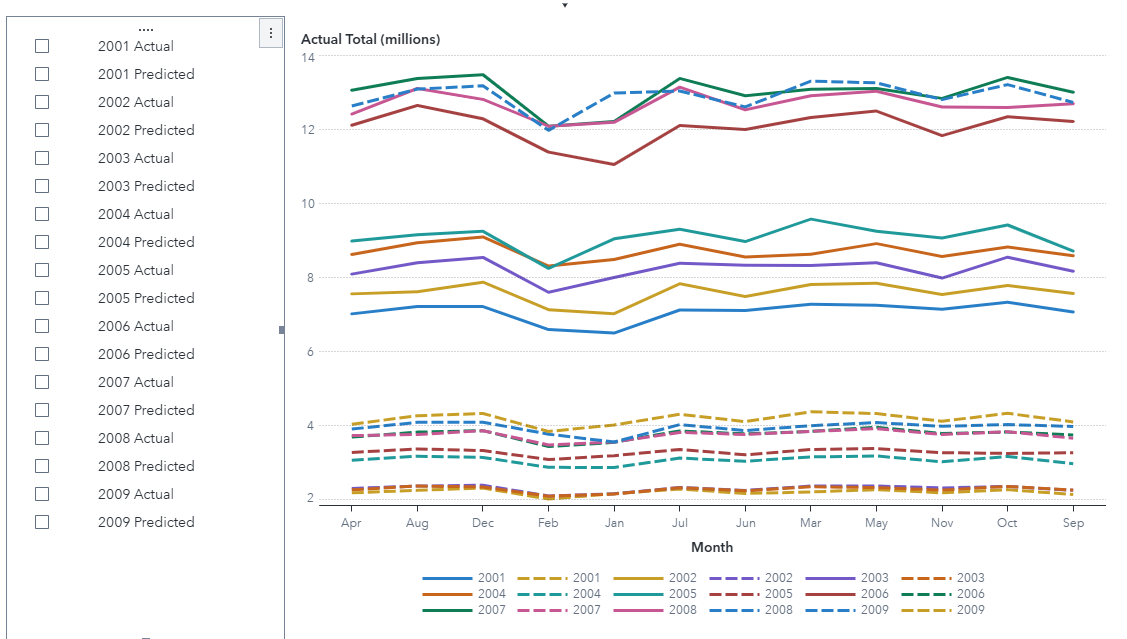Collapse the top panel via the down arrow

tap(564, 5)
